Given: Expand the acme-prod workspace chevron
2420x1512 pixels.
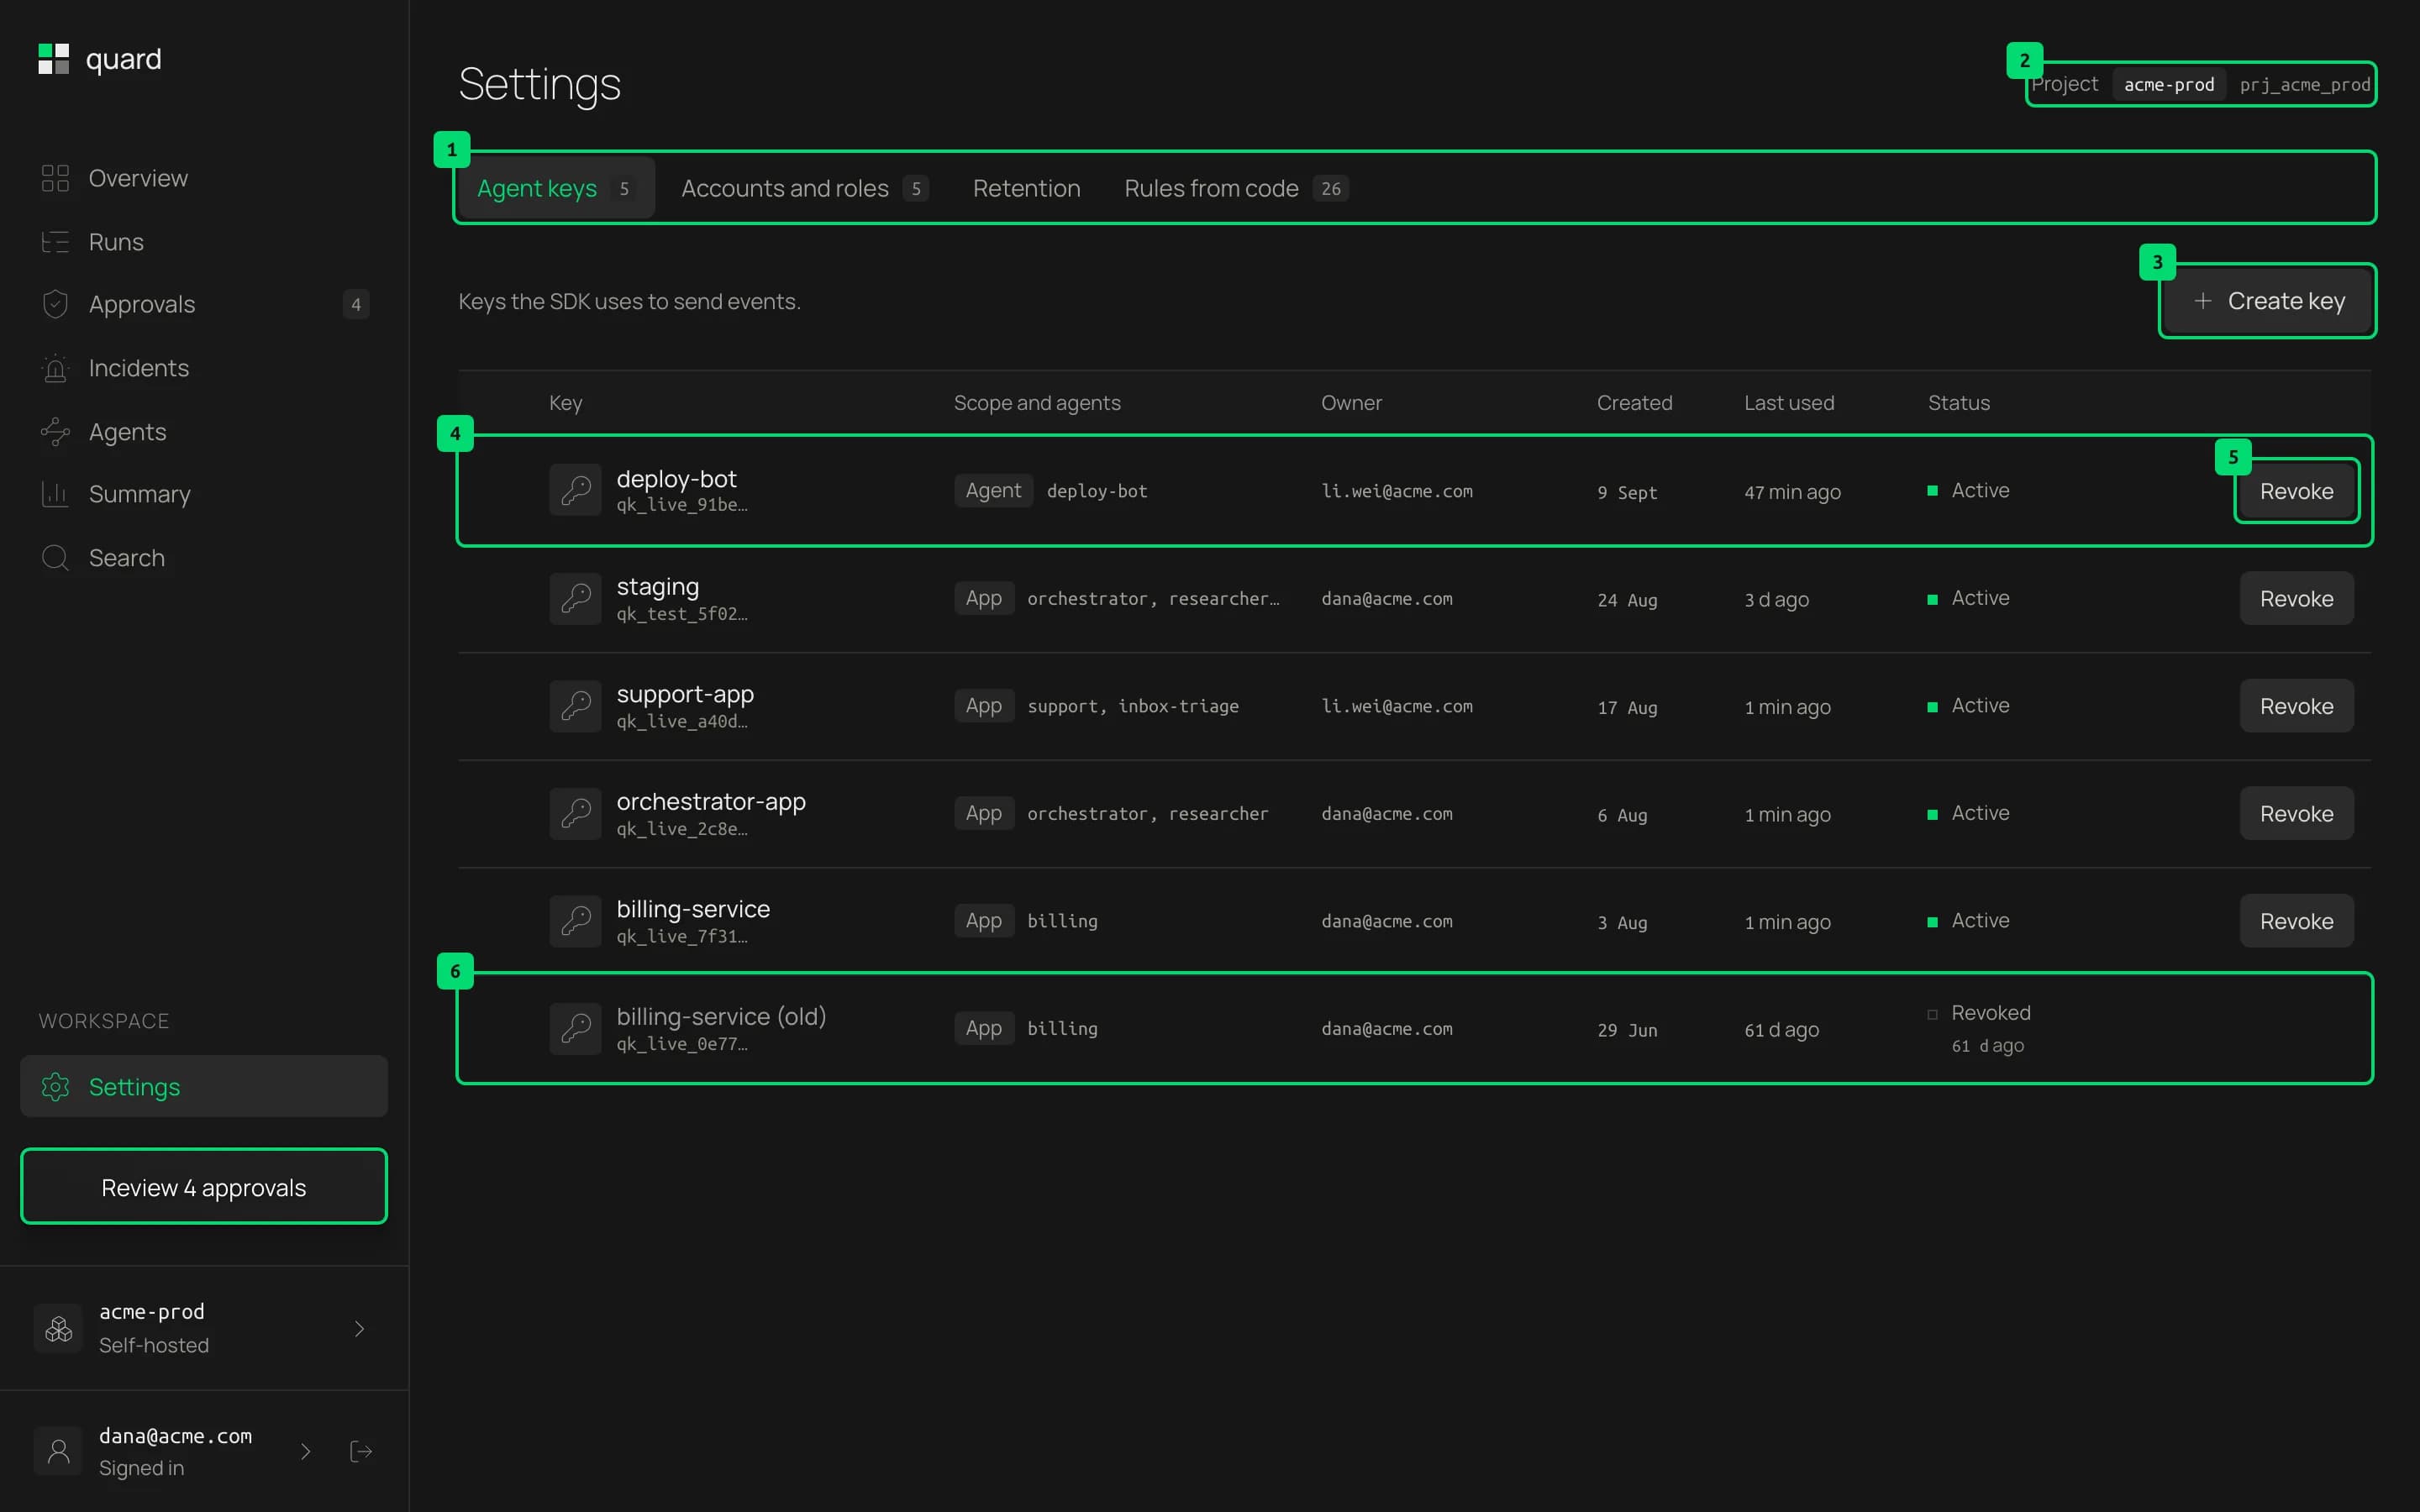Looking at the screenshot, I should point(360,1328).
